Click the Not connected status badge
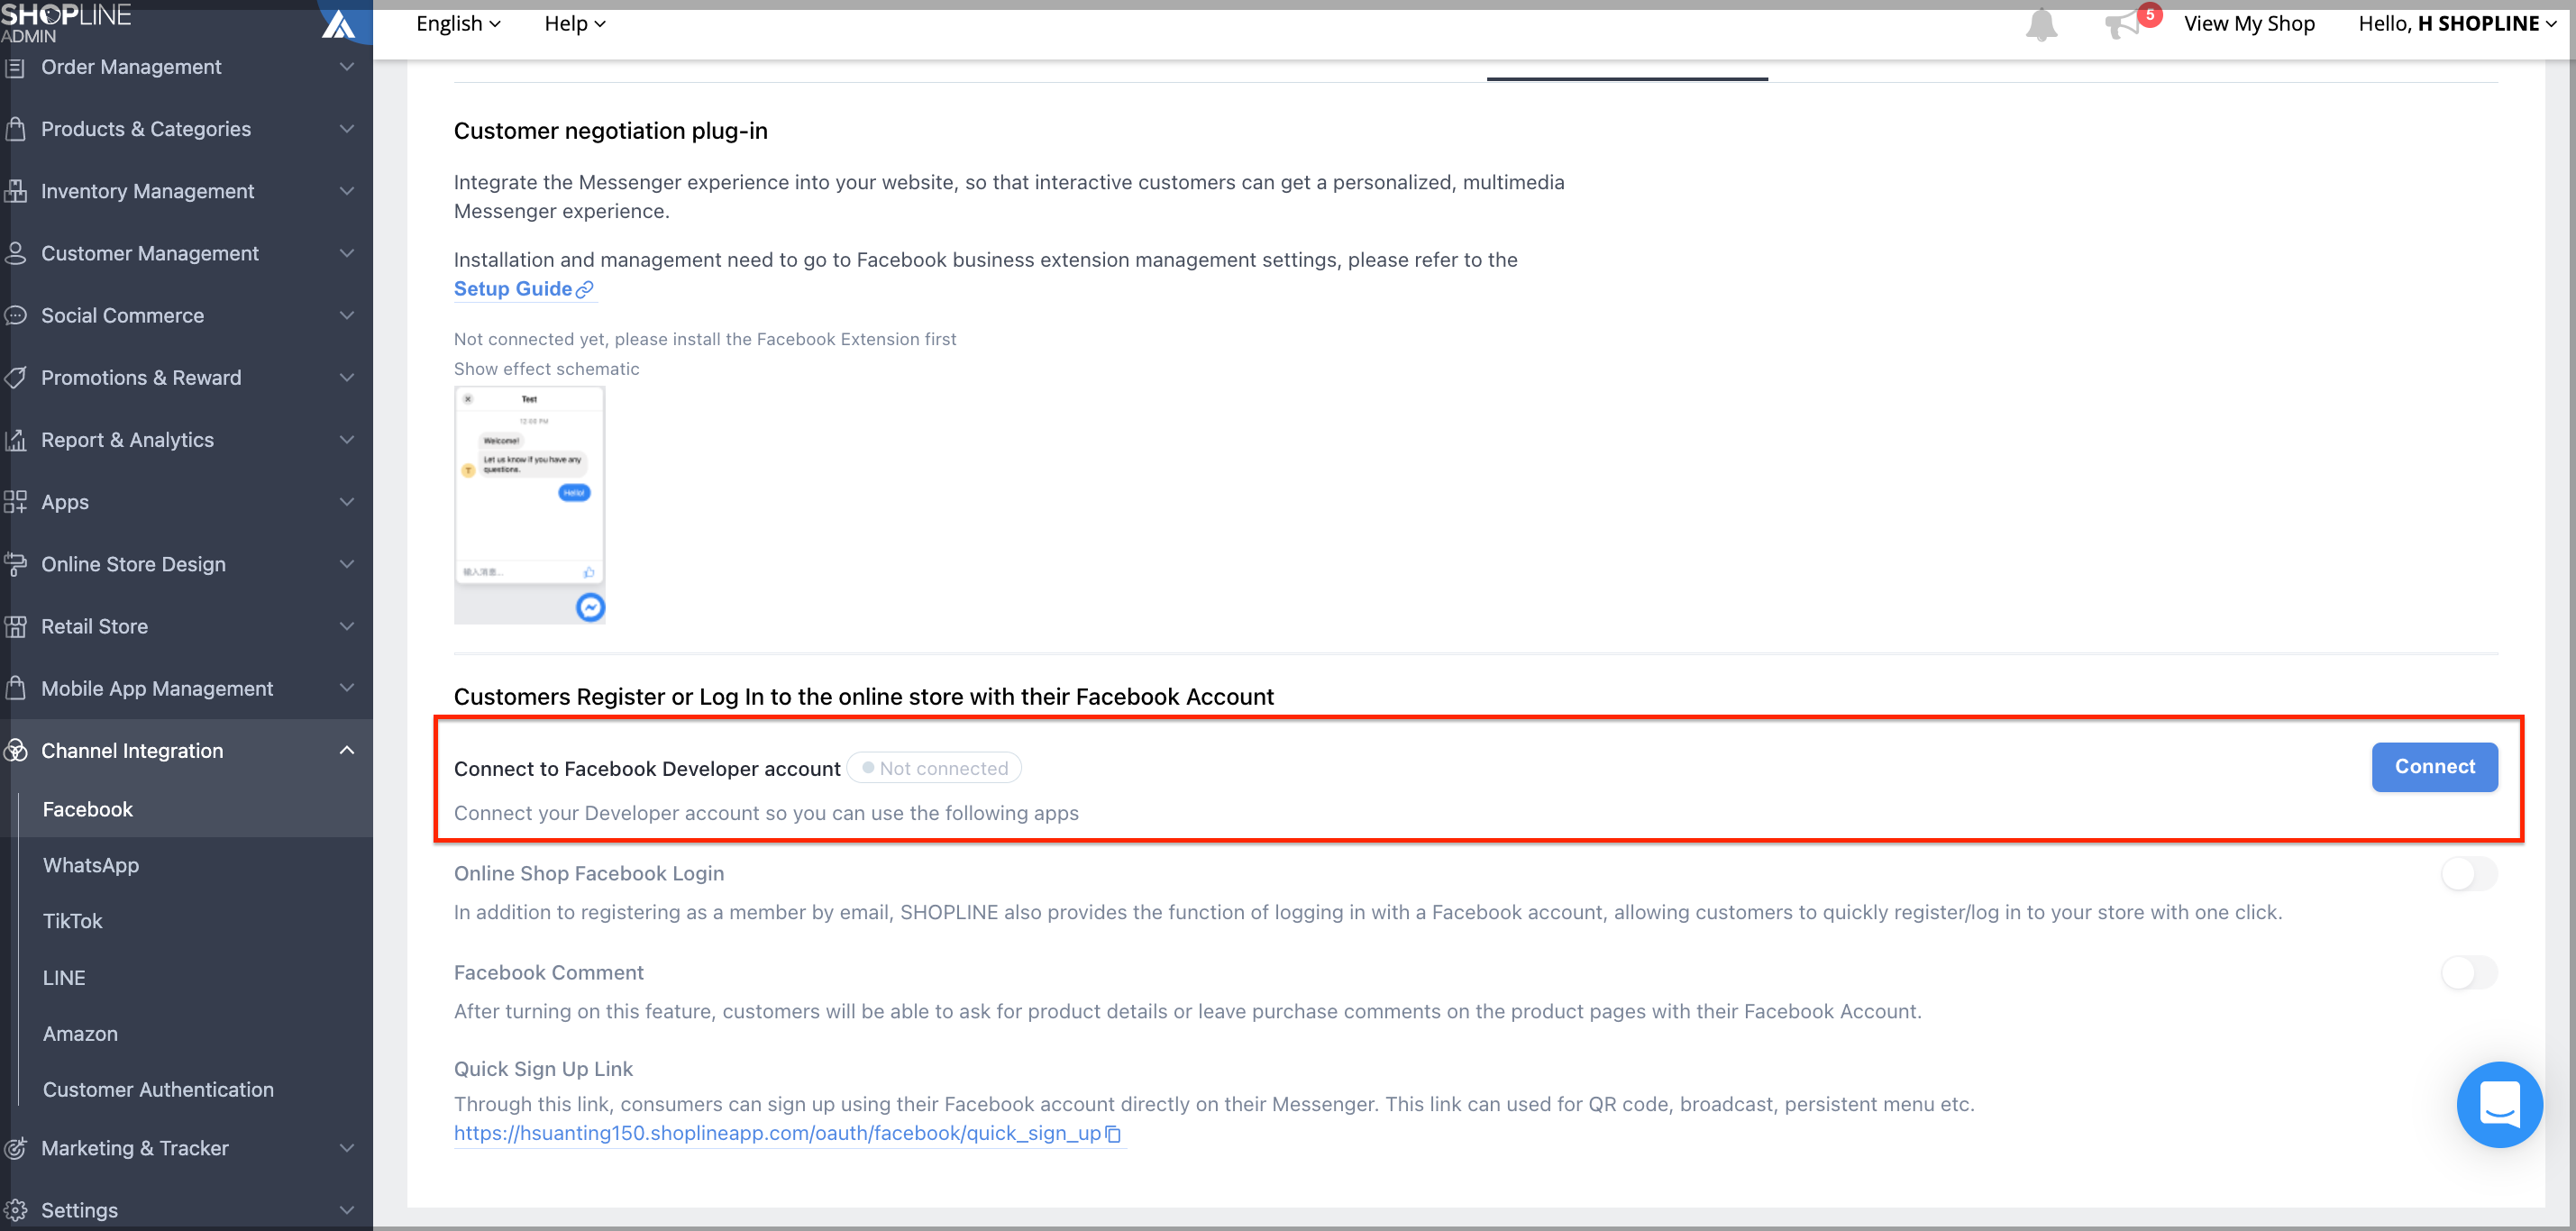Viewport: 2576px width, 1231px height. [934, 768]
